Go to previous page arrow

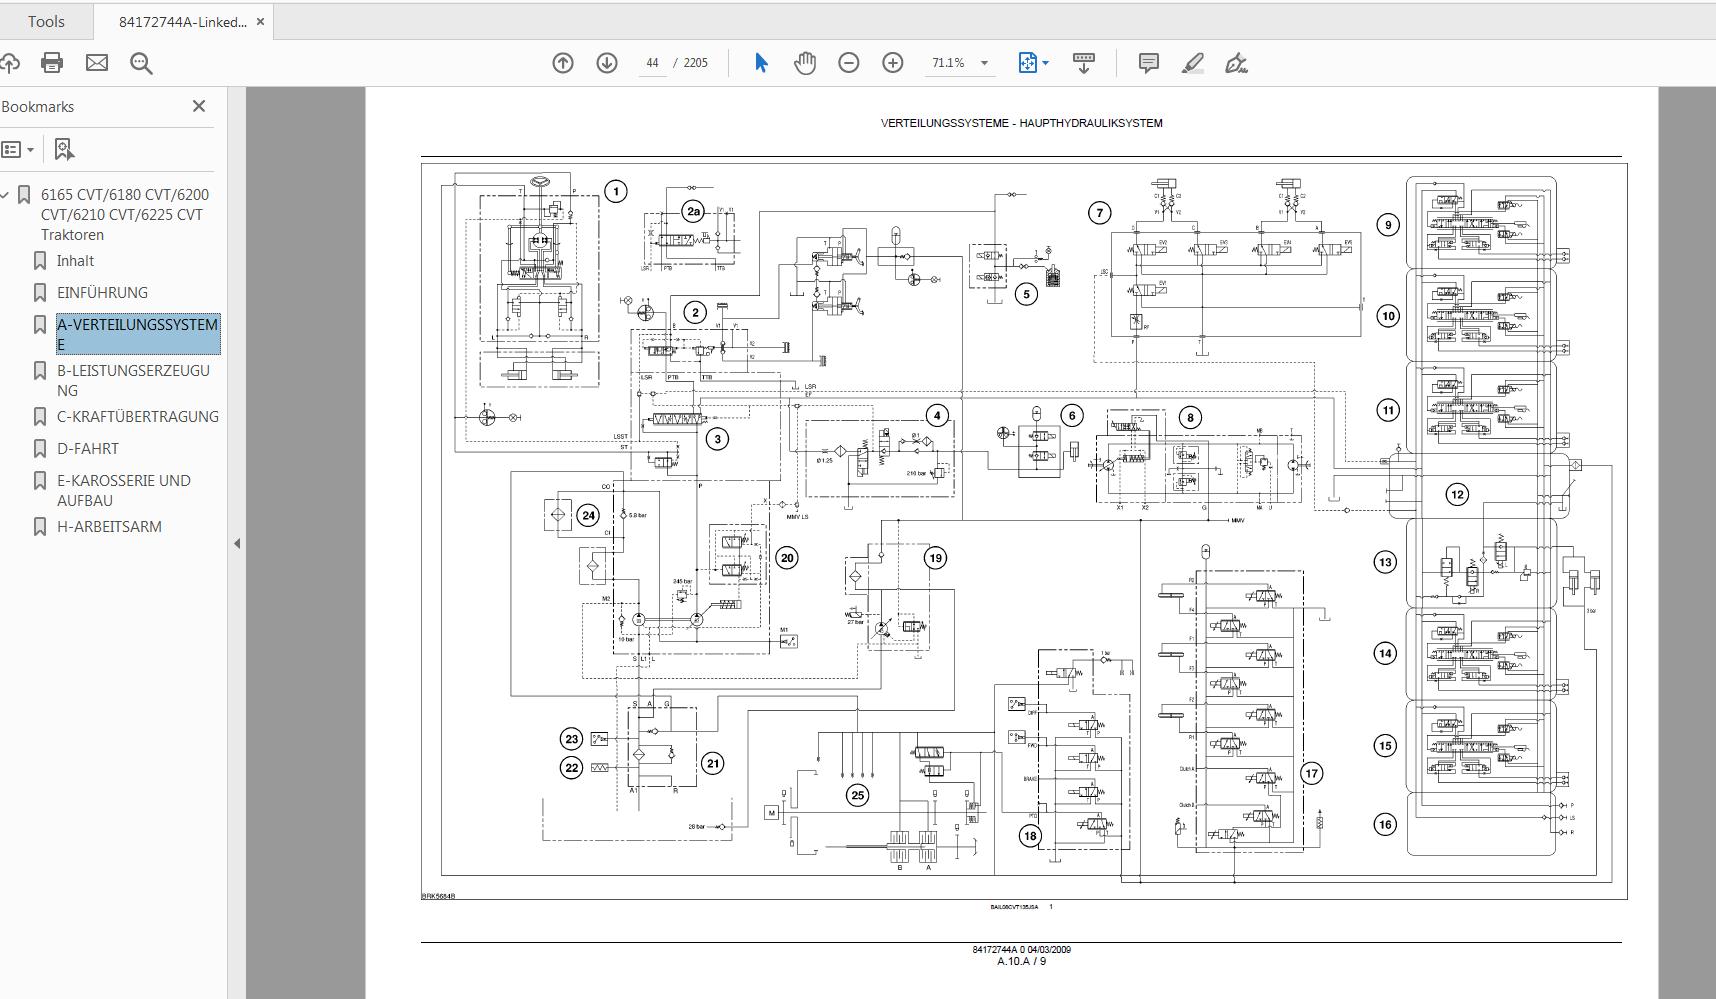(x=563, y=63)
